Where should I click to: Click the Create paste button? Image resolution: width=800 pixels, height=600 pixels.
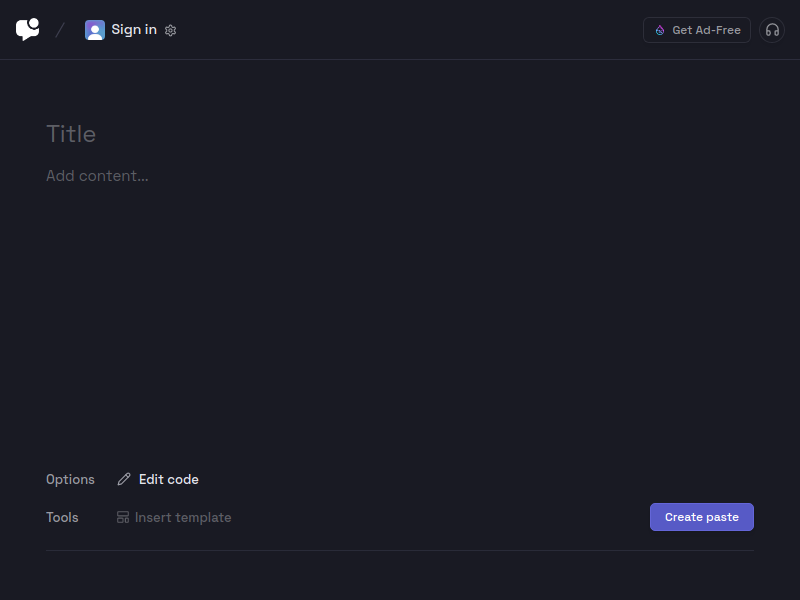(702, 517)
